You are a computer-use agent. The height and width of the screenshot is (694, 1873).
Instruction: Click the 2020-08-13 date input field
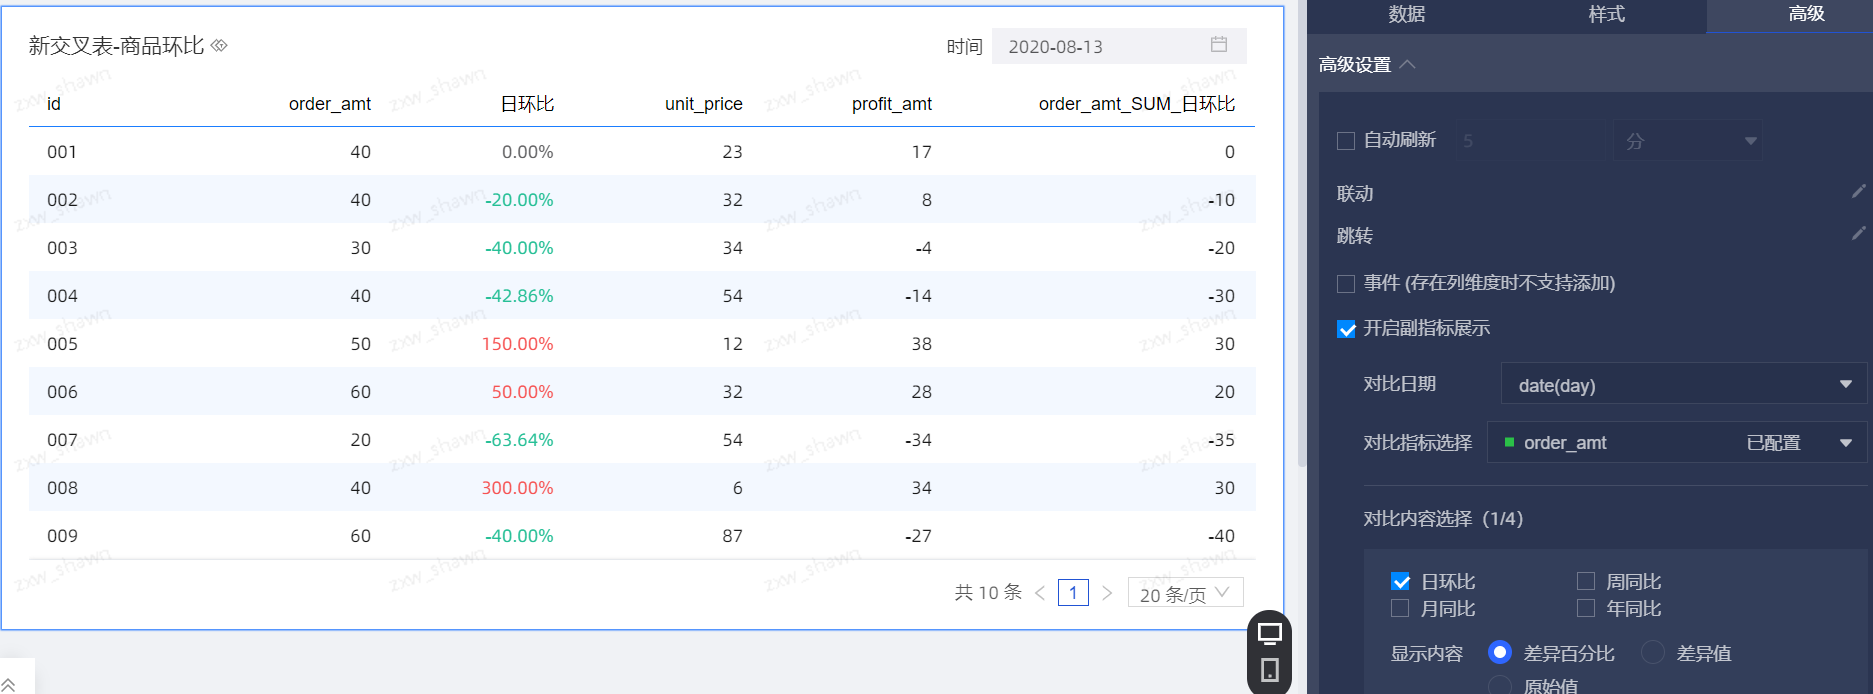[1100, 47]
